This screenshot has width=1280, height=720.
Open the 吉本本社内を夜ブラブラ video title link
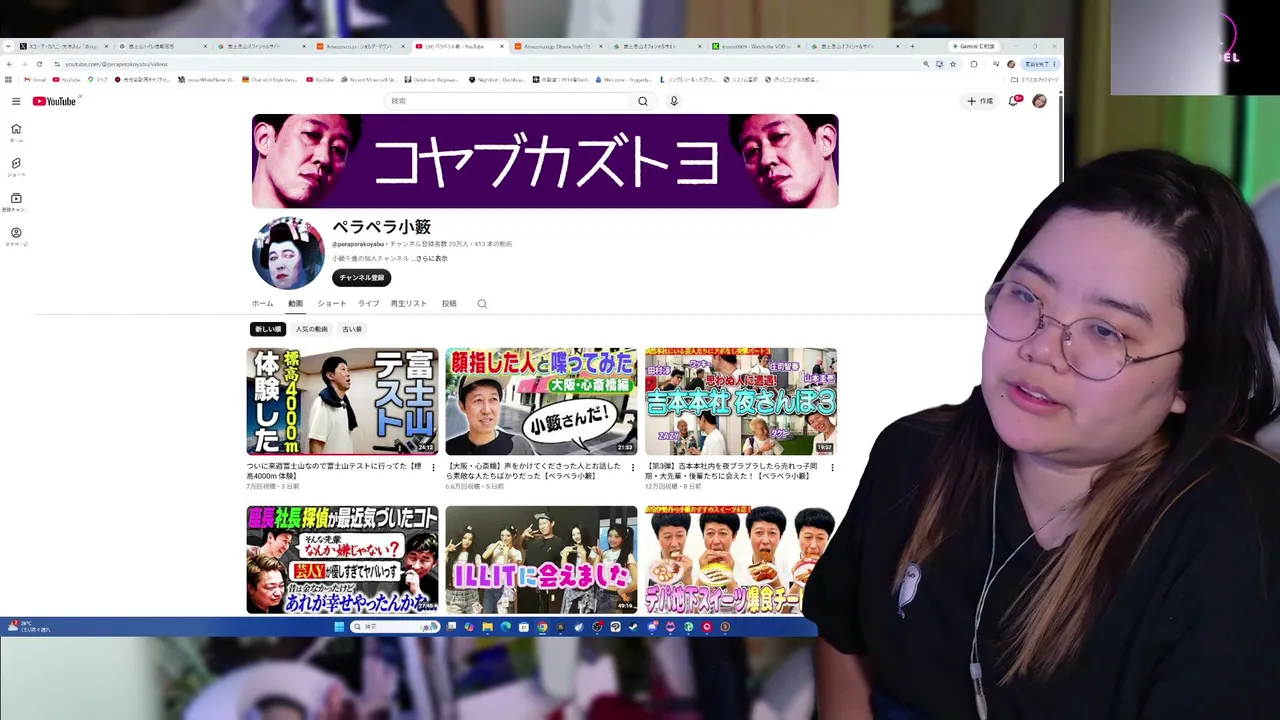734,471
